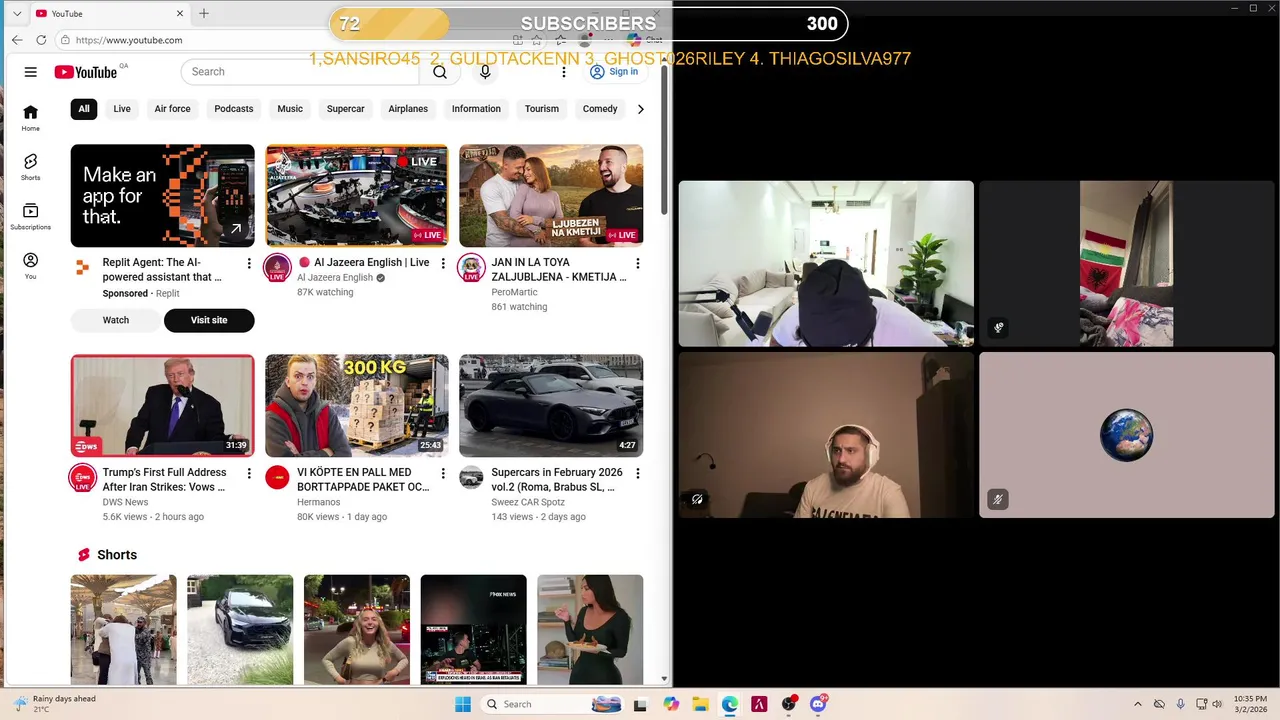Open YouTube settings three-dot menu near Sign in
Viewport: 1280px width, 720px height.
[x=564, y=72]
